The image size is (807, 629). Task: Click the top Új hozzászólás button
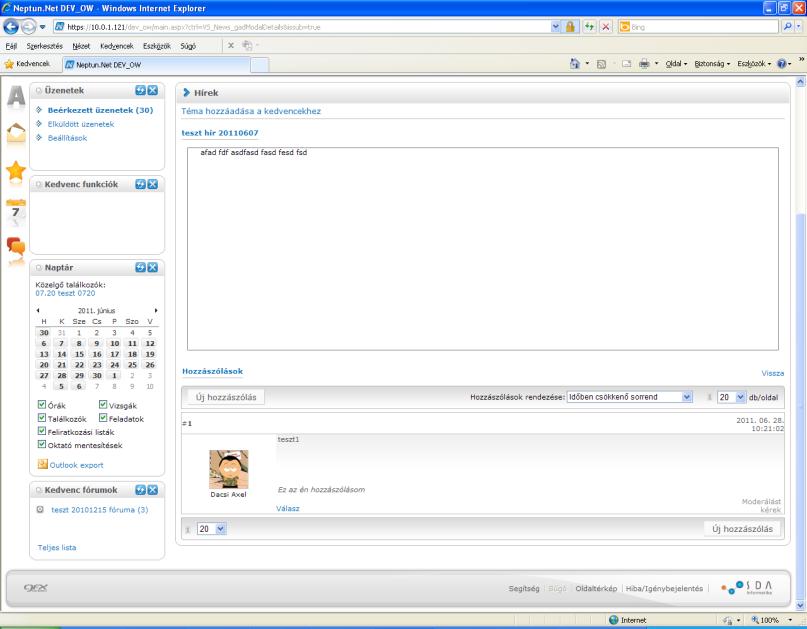coord(225,397)
